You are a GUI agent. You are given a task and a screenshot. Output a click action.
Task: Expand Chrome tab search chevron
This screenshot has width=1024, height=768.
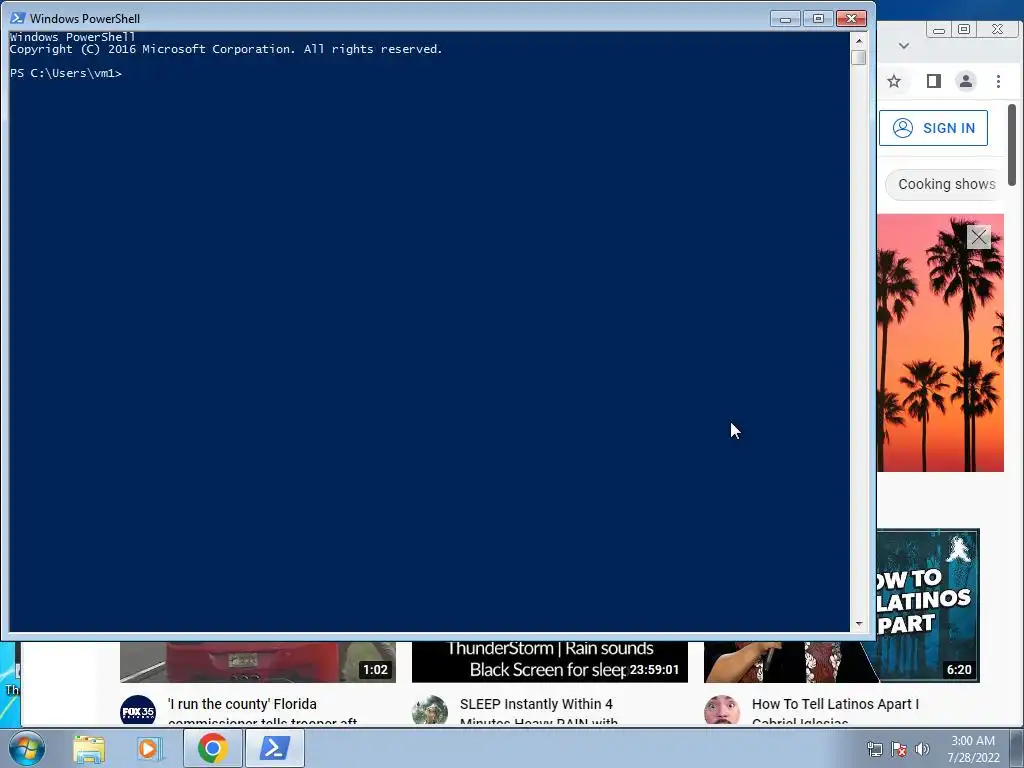(904, 46)
